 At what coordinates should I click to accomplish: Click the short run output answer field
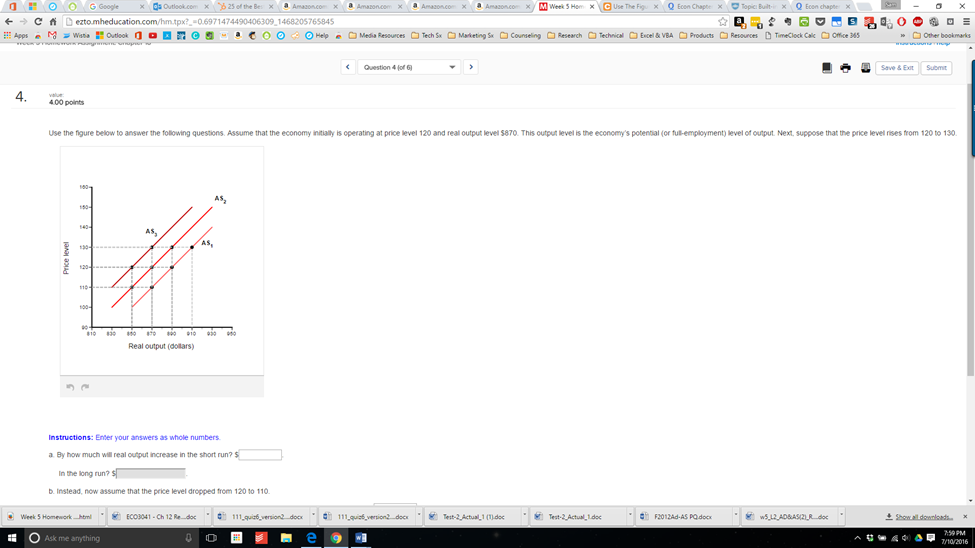coord(260,455)
